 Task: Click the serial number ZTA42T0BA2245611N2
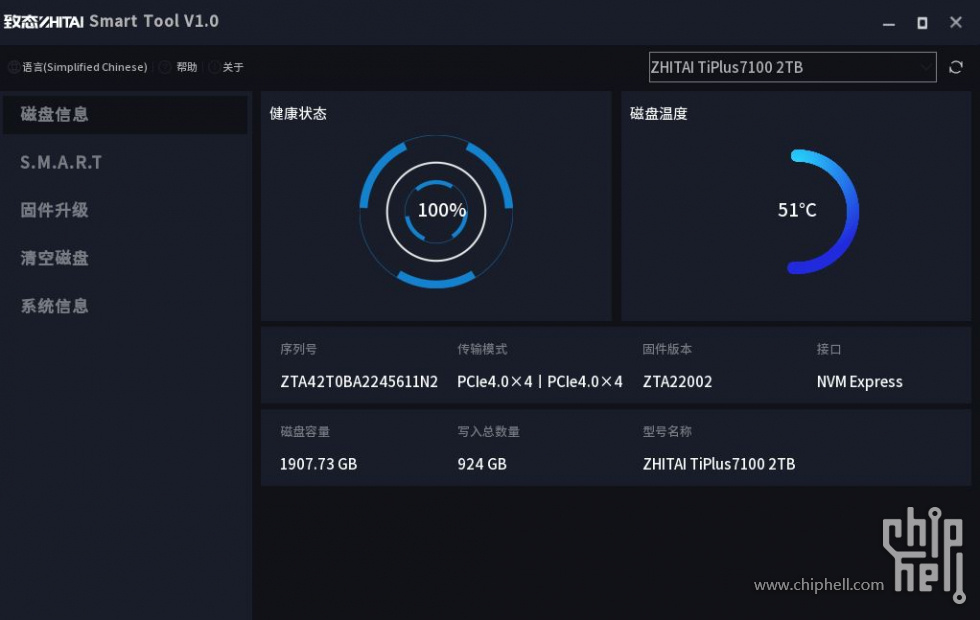pos(359,381)
